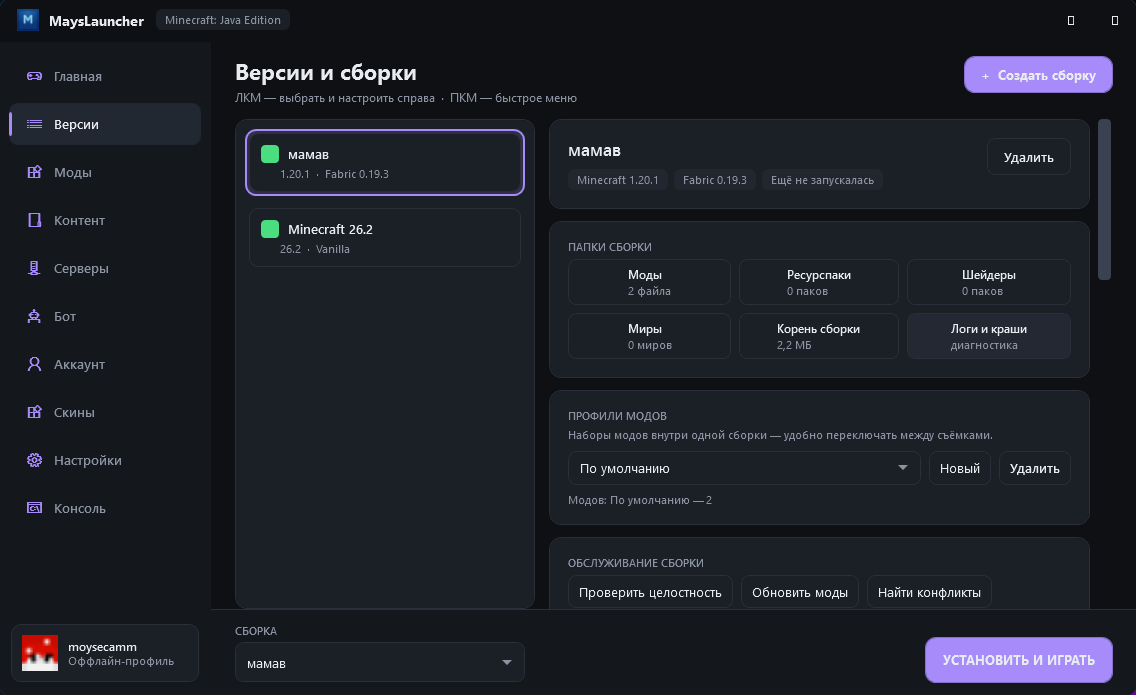Click Создать сборку button

tap(1038, 75)
